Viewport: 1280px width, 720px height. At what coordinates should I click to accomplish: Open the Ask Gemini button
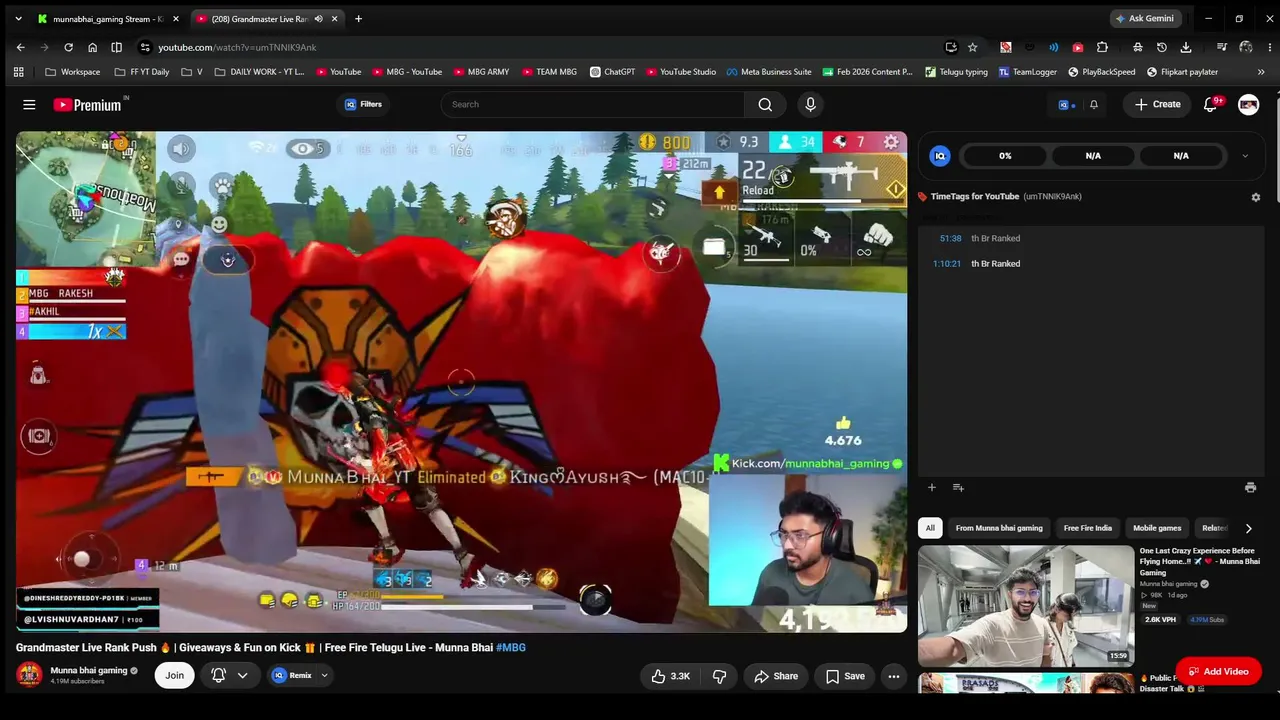[1145, 18]
